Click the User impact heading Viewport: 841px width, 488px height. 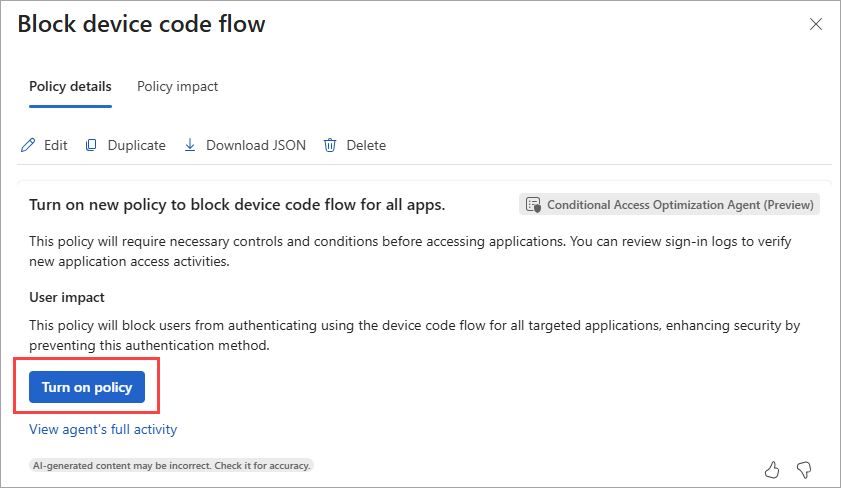point(67,298)
